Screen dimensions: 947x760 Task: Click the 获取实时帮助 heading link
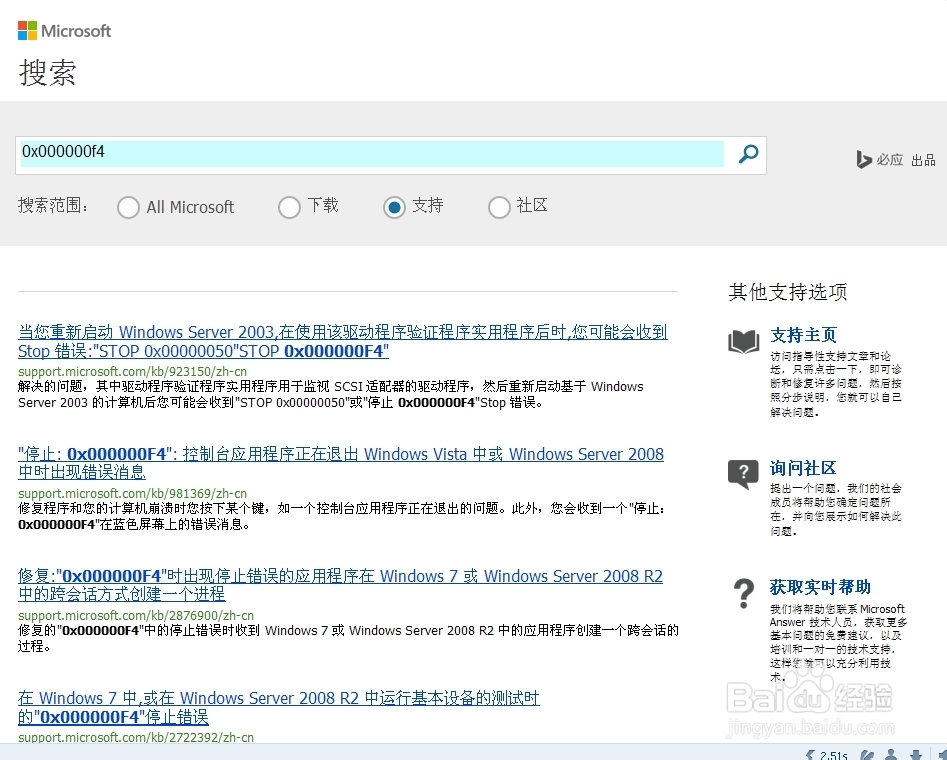[x=820, y=587]
